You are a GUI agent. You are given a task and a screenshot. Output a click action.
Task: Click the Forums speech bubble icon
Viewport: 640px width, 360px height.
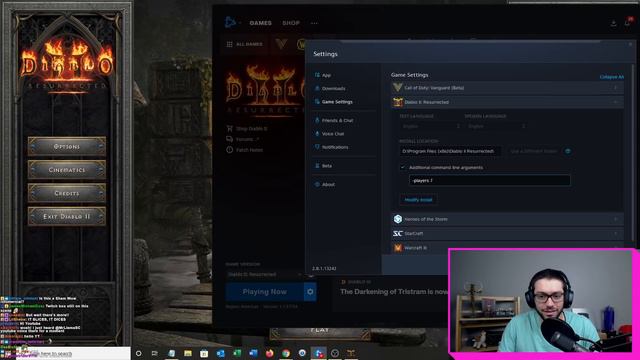pyautogui.click(x=229, y=139)
